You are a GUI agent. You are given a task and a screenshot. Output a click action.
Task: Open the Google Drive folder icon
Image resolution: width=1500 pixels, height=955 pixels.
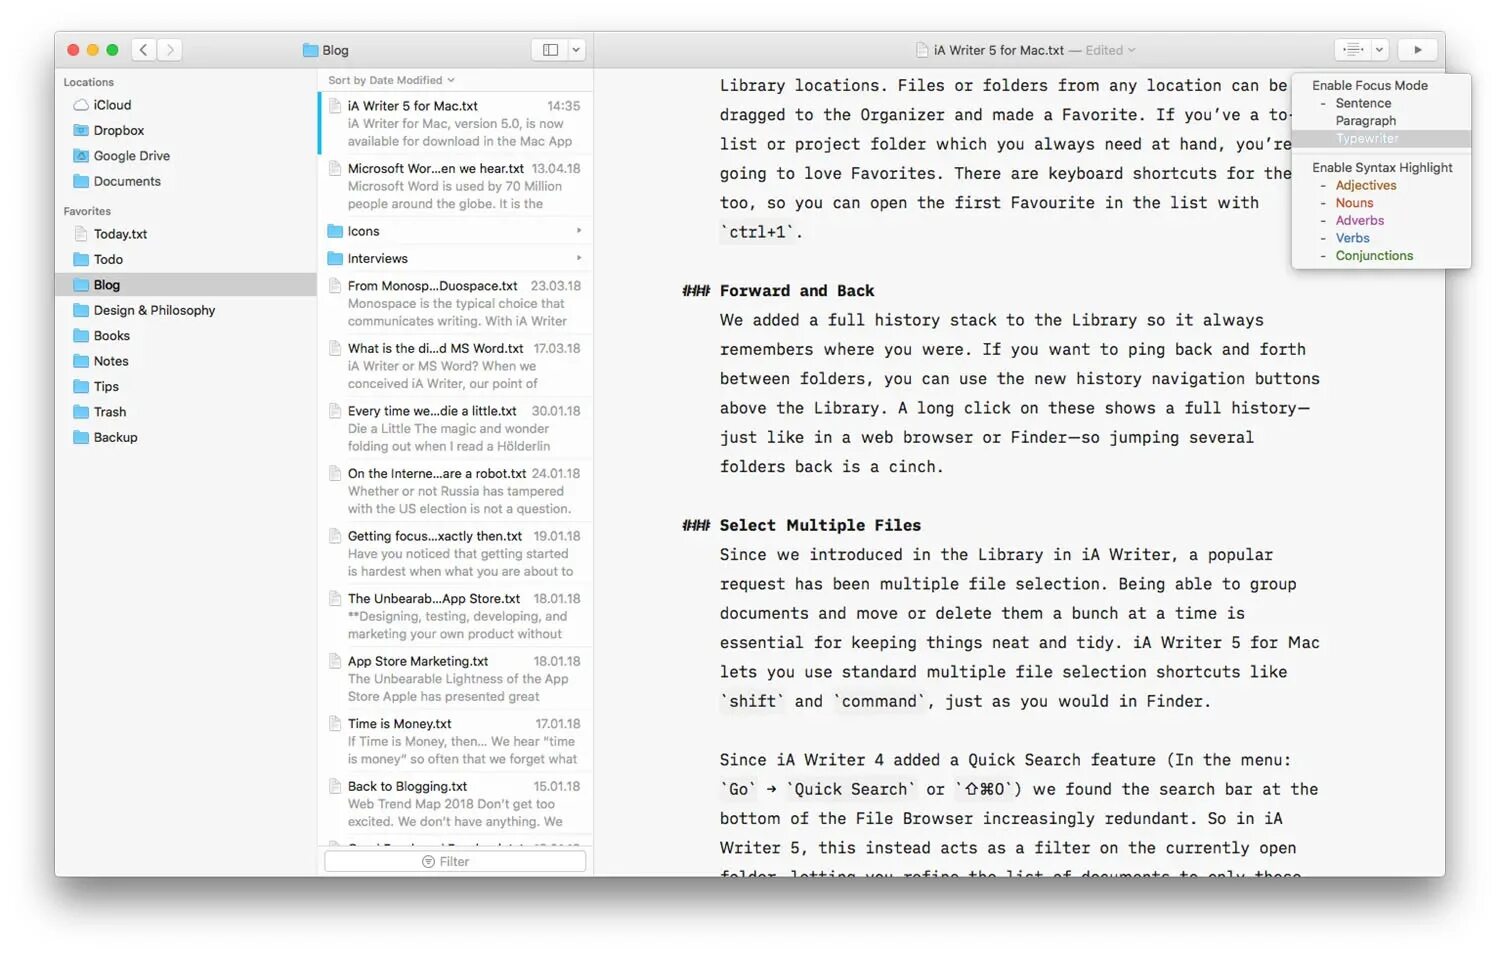81,156
